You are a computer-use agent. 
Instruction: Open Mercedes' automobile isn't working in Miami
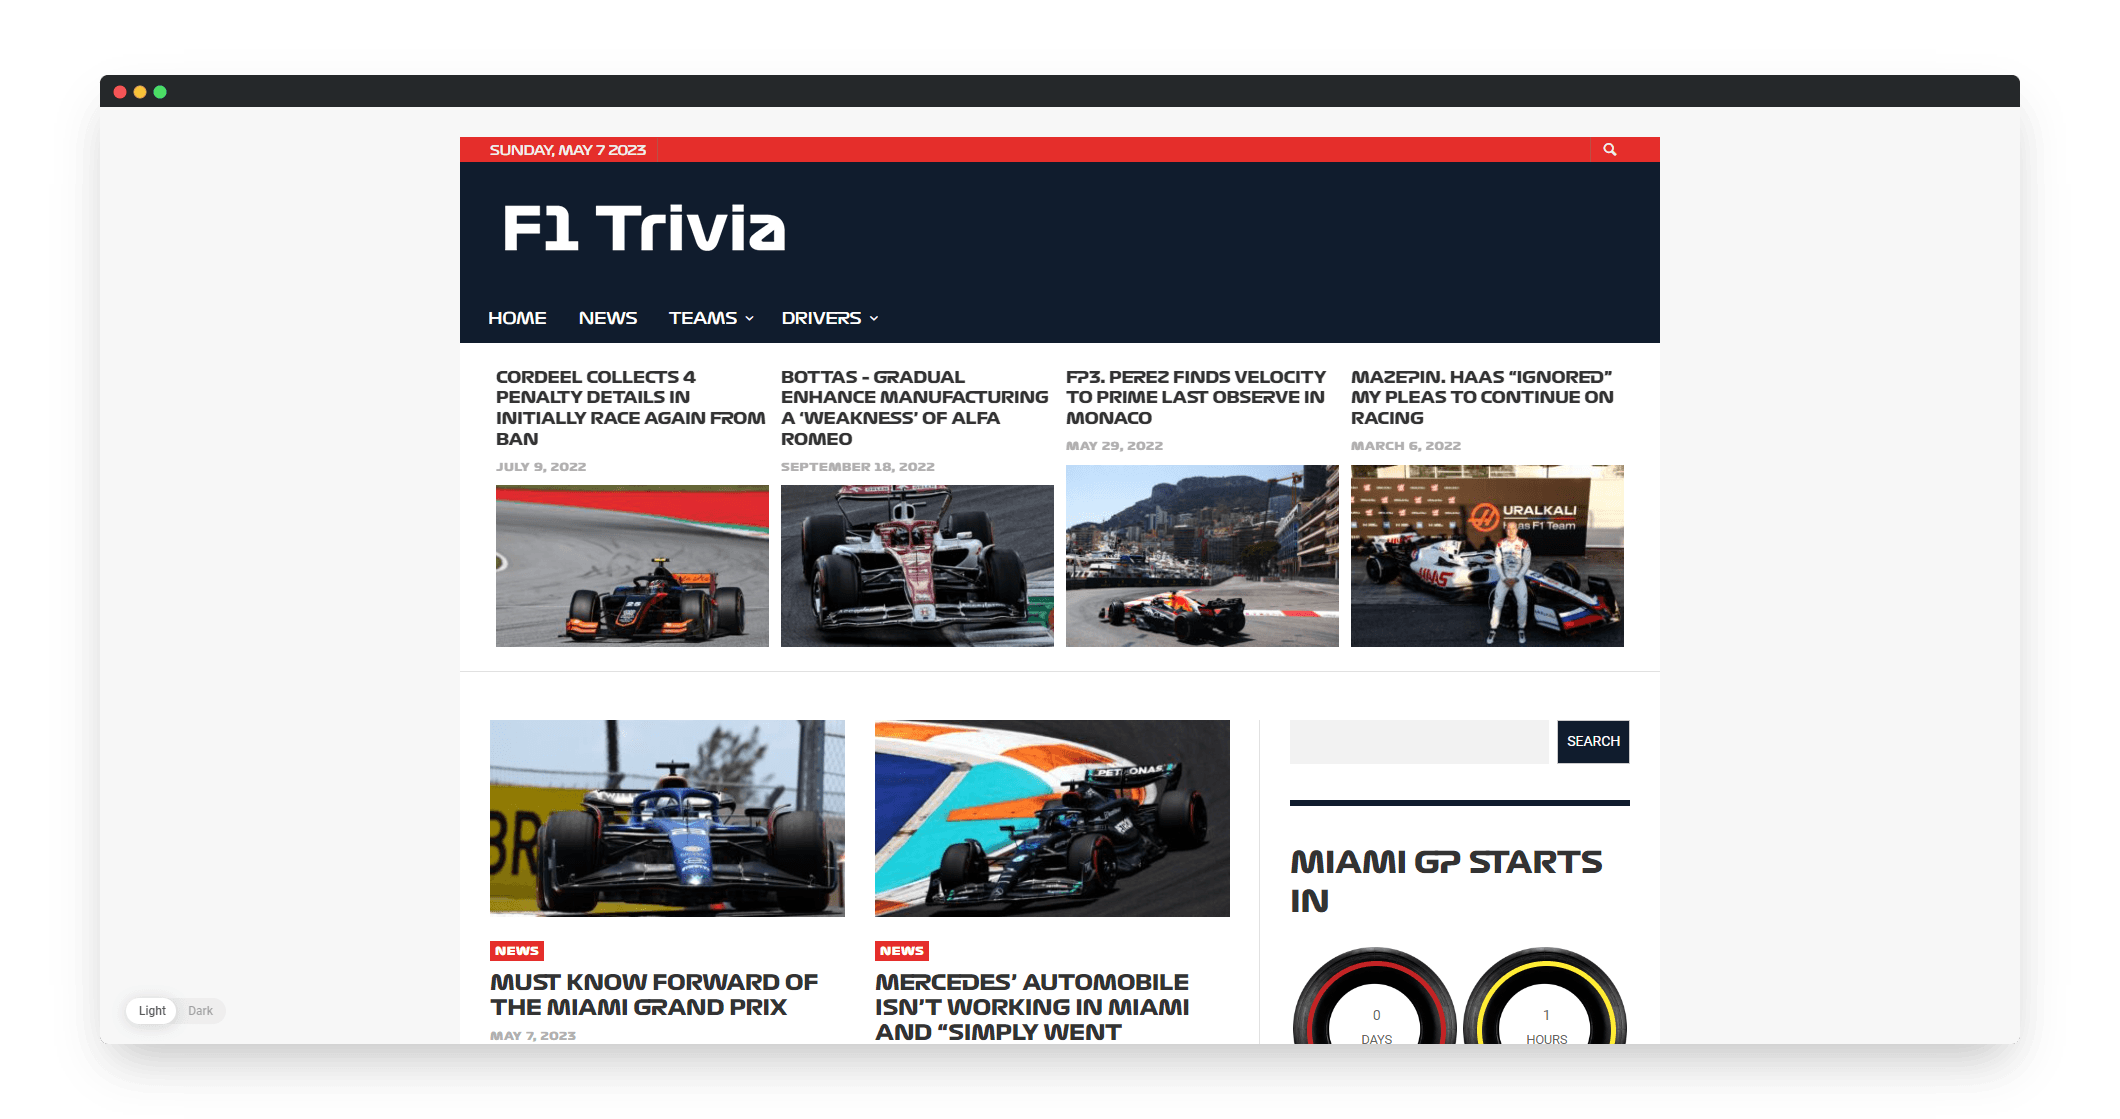tap(1032, 1007)
